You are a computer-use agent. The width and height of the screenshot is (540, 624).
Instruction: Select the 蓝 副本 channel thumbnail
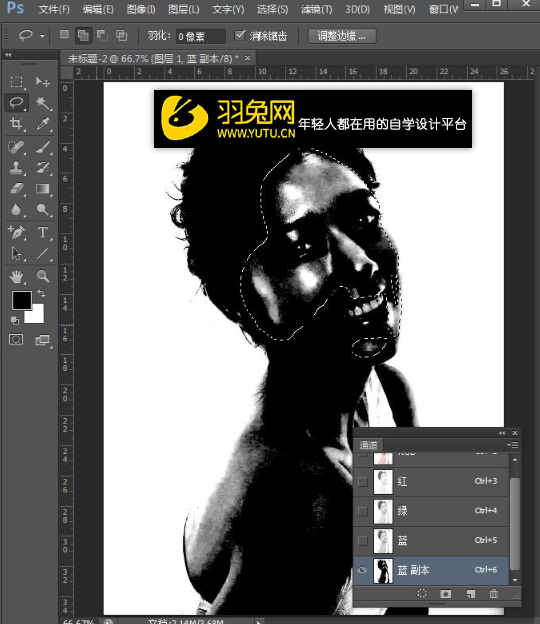tap(383, 570)
